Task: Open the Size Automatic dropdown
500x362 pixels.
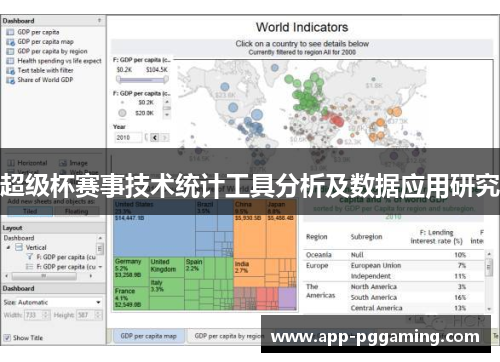Action: (x=98, y=302)
